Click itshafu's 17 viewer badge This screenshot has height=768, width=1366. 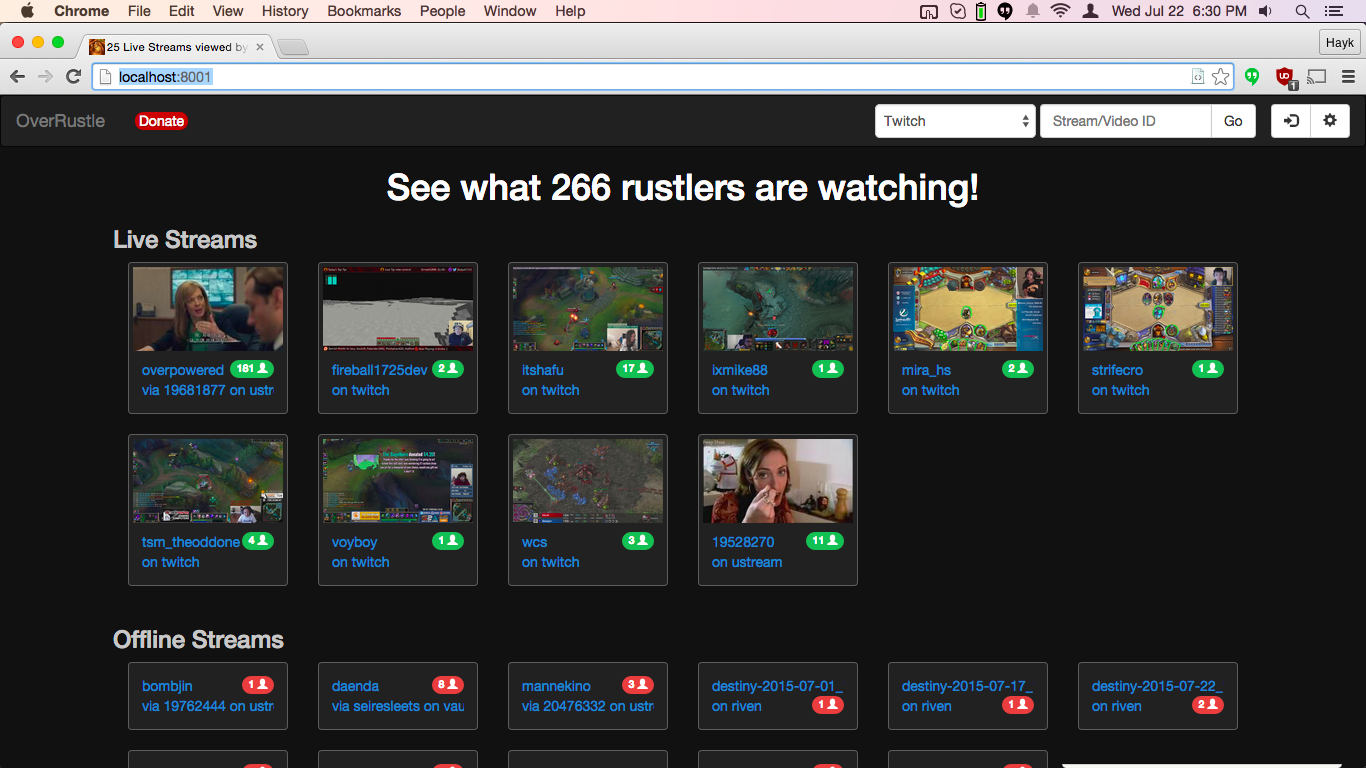tap(635, 369)
